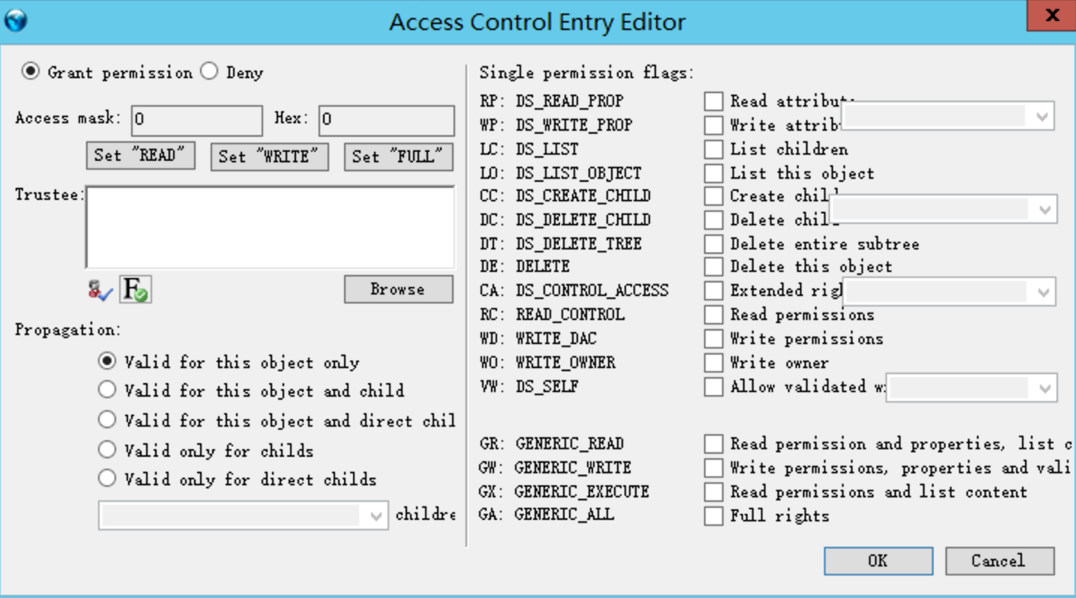Enable the Write attribute checkbox (DS_WRITE_PROP)
The image size is (1076, 598).
tap(714, 125)
